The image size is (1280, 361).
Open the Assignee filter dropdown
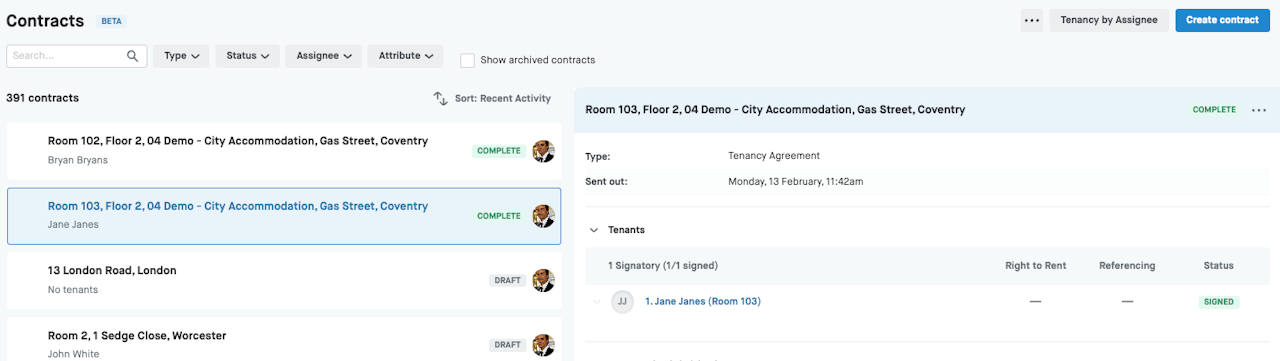pyautogui.click(x=323, y=56)
